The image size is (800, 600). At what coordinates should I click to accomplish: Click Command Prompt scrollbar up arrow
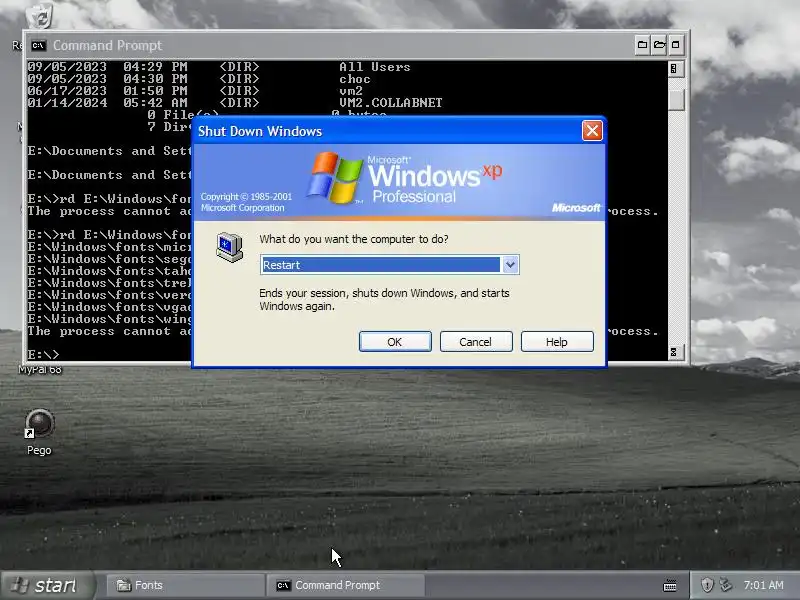(674, 68)
